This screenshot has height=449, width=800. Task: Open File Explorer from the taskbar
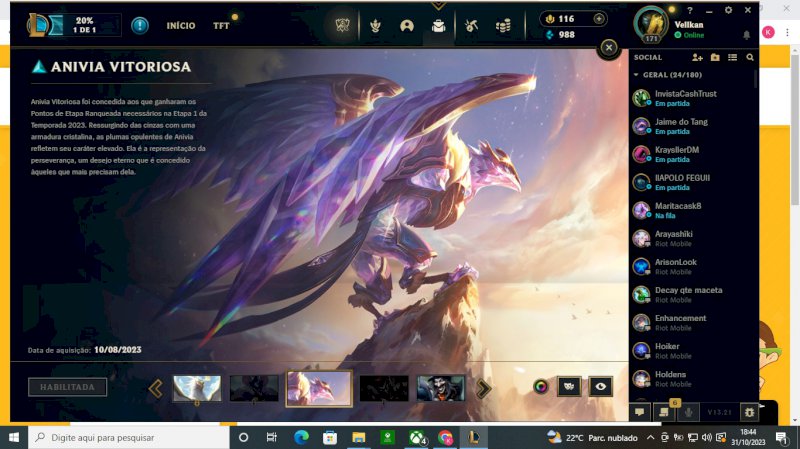point(359,437)
